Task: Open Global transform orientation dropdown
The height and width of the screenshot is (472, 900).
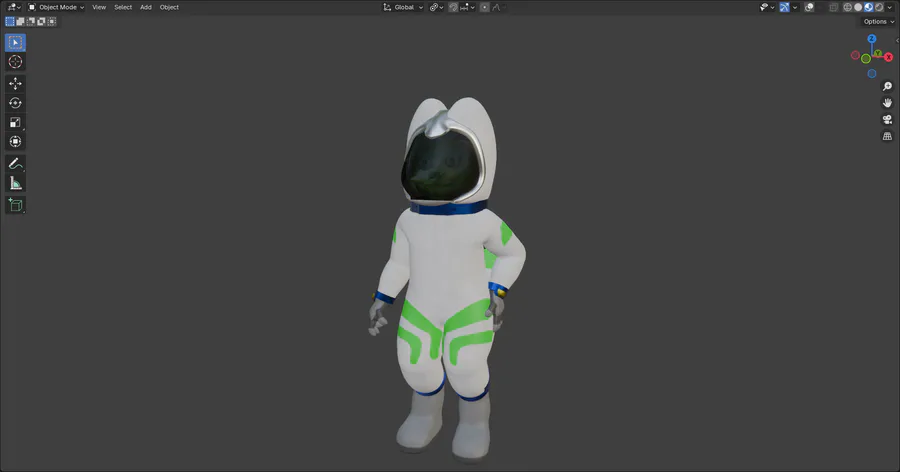Action: [403, 7]
